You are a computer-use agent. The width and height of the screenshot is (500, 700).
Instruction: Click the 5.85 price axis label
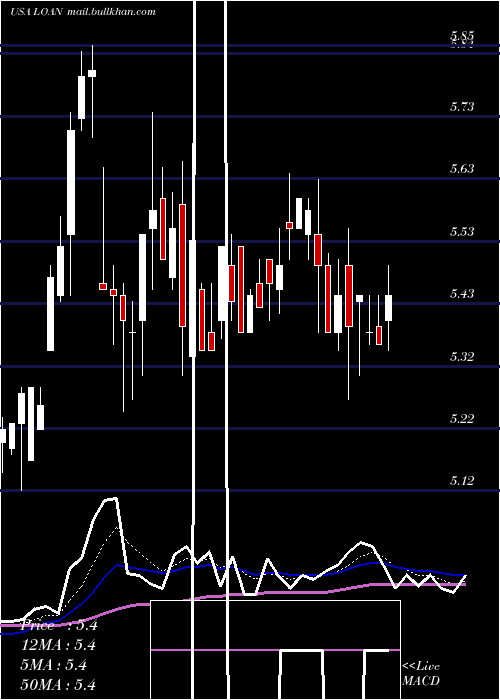point(462,36)
